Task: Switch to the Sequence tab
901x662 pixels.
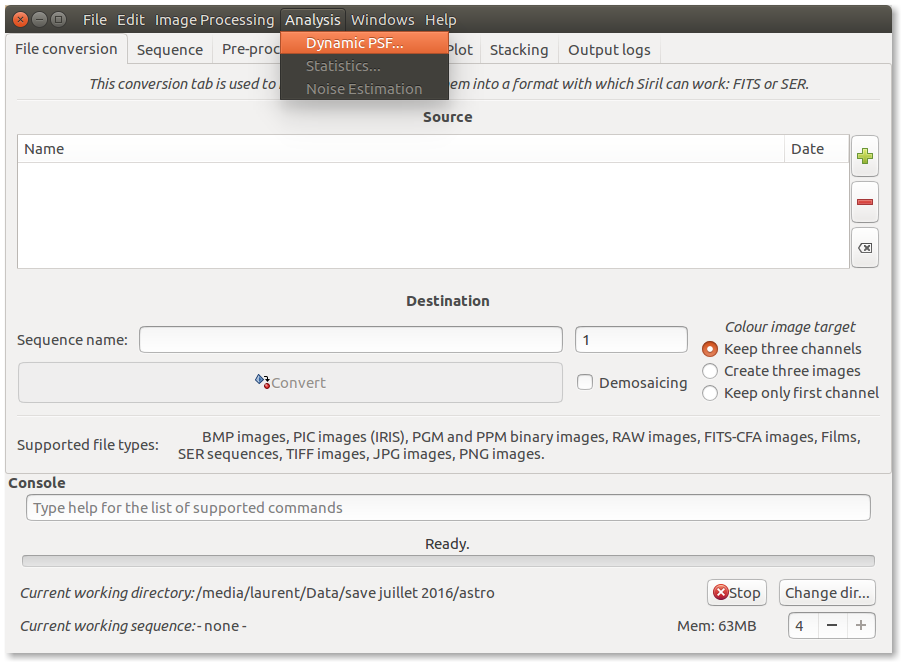Action: point(170,50)
